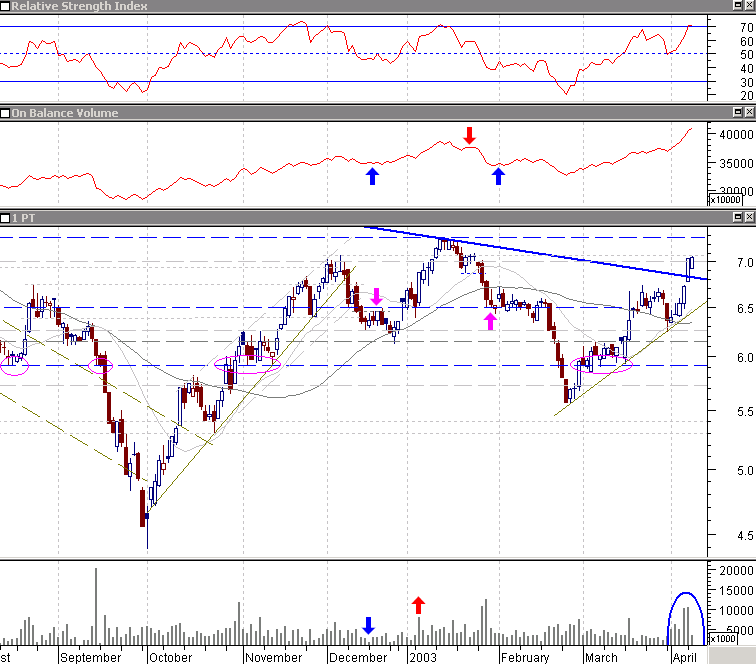Click the price axis value 7.0
This screenshot has height=664, width=756.
click(745, 263)
